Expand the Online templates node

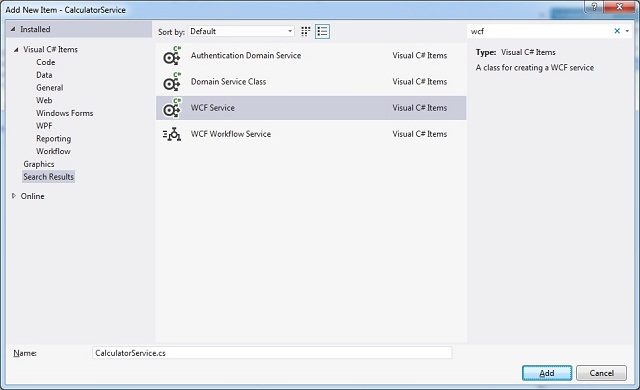(x=14, y=196)
